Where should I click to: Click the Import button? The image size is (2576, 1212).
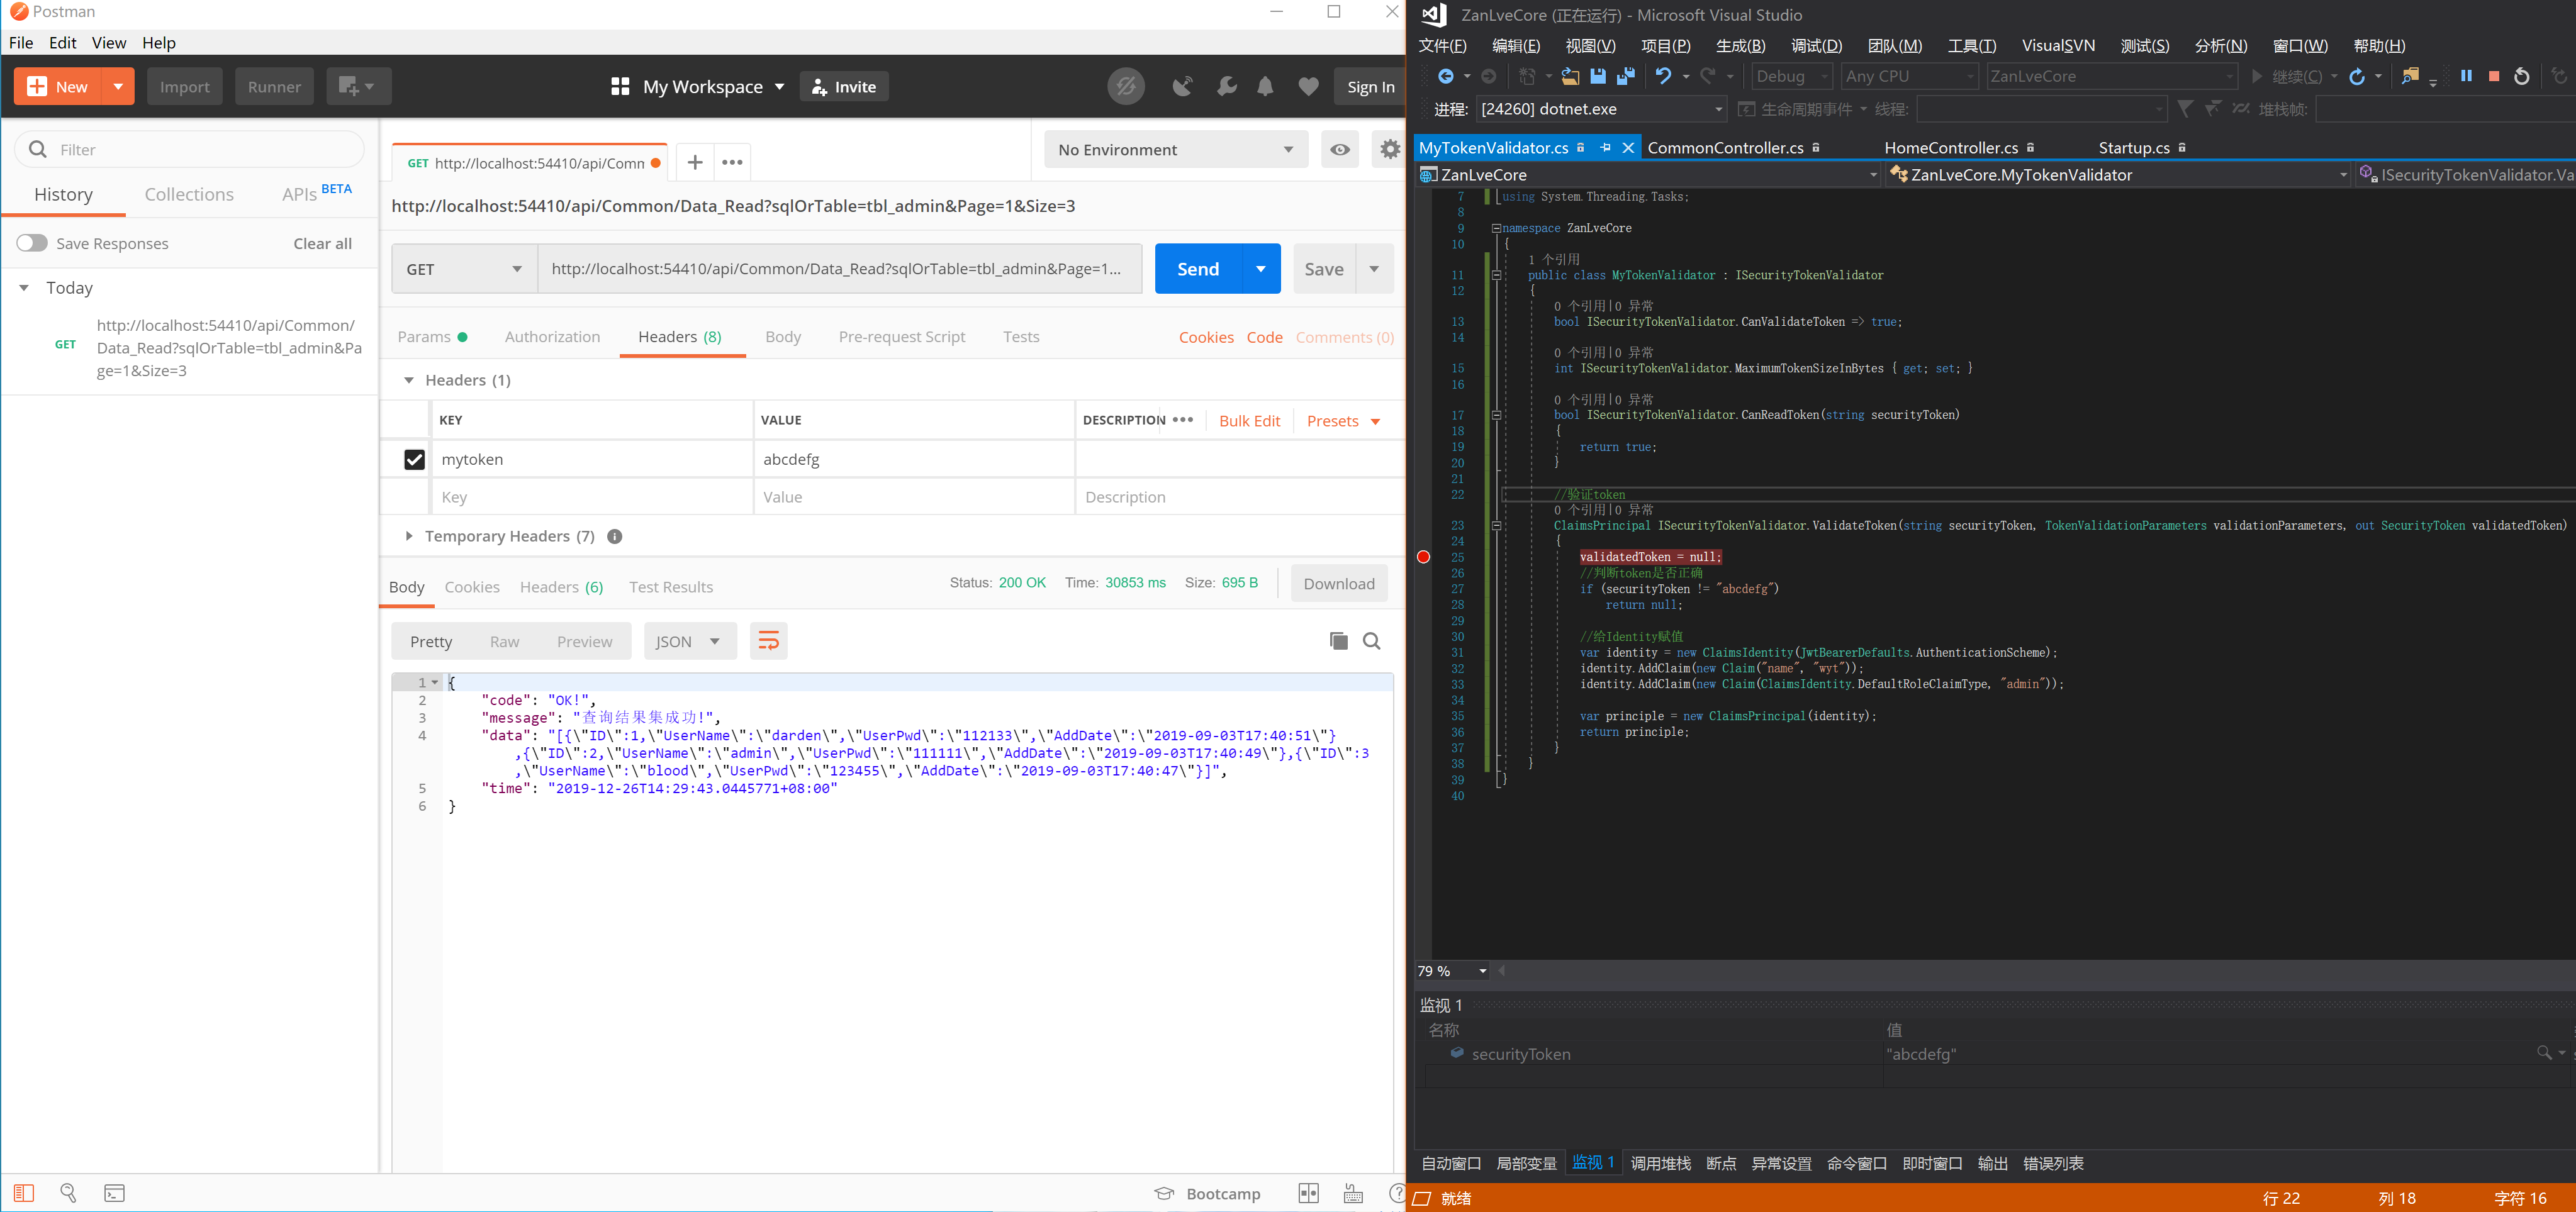pyautogui.click(x=185, y=87)
